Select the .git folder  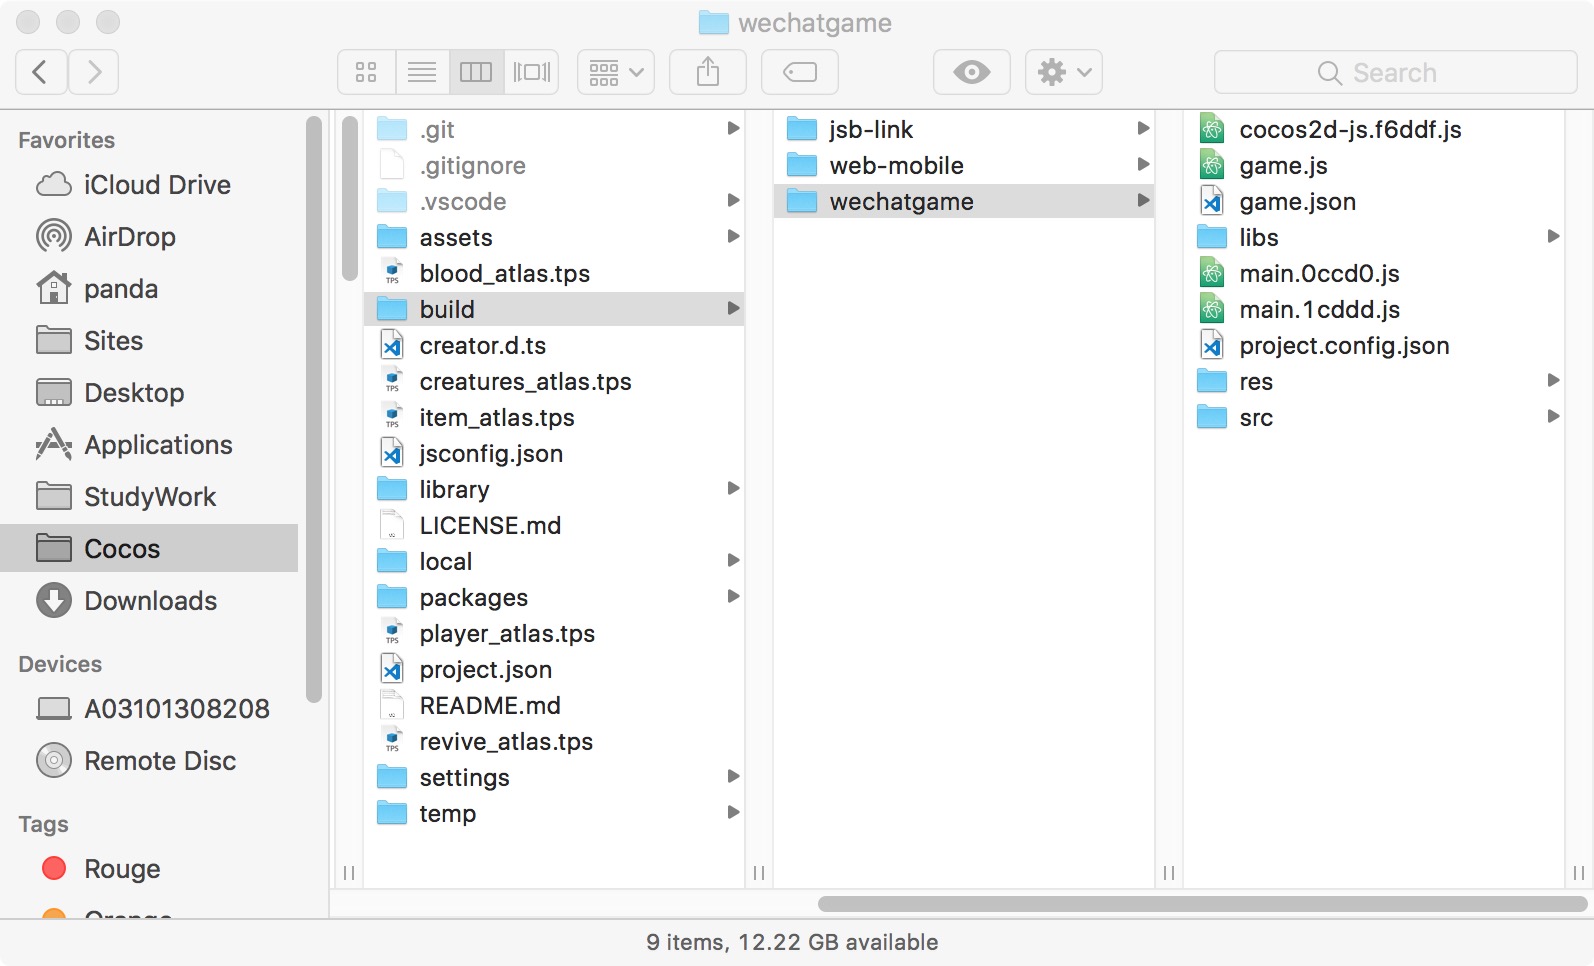(554, 129)
